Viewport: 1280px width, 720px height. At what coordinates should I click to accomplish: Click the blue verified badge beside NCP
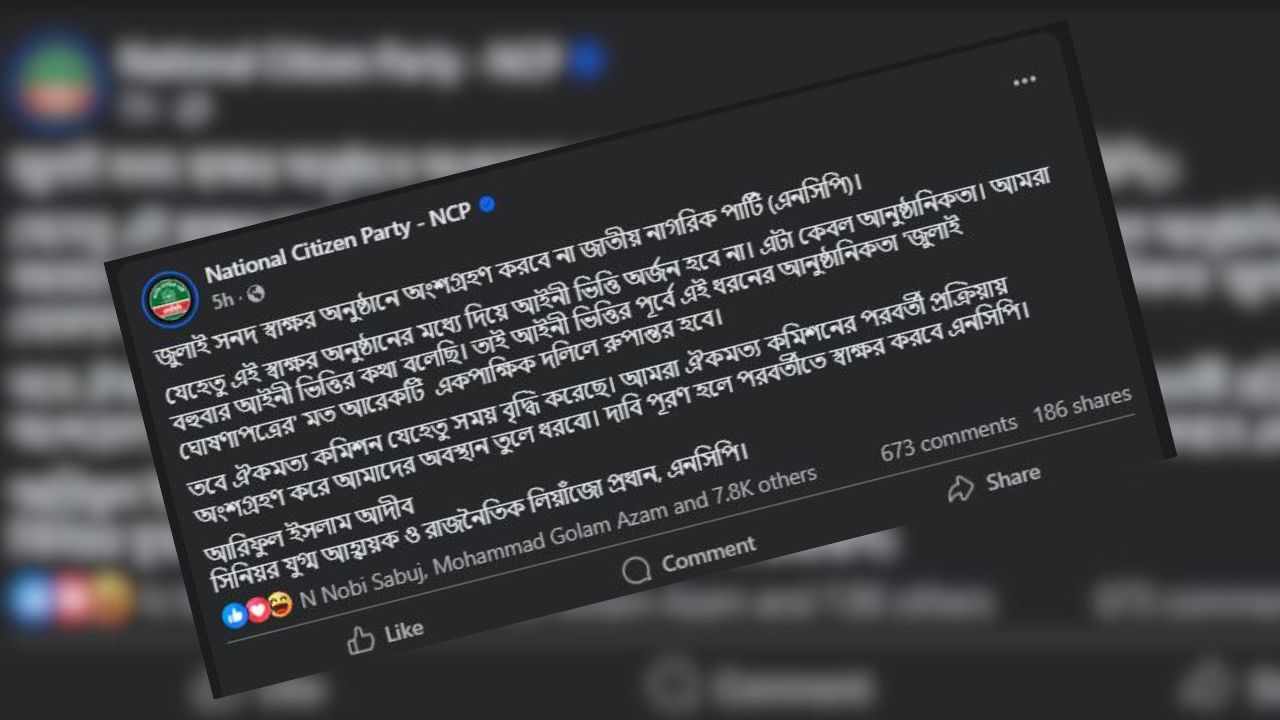click(487, 204)
